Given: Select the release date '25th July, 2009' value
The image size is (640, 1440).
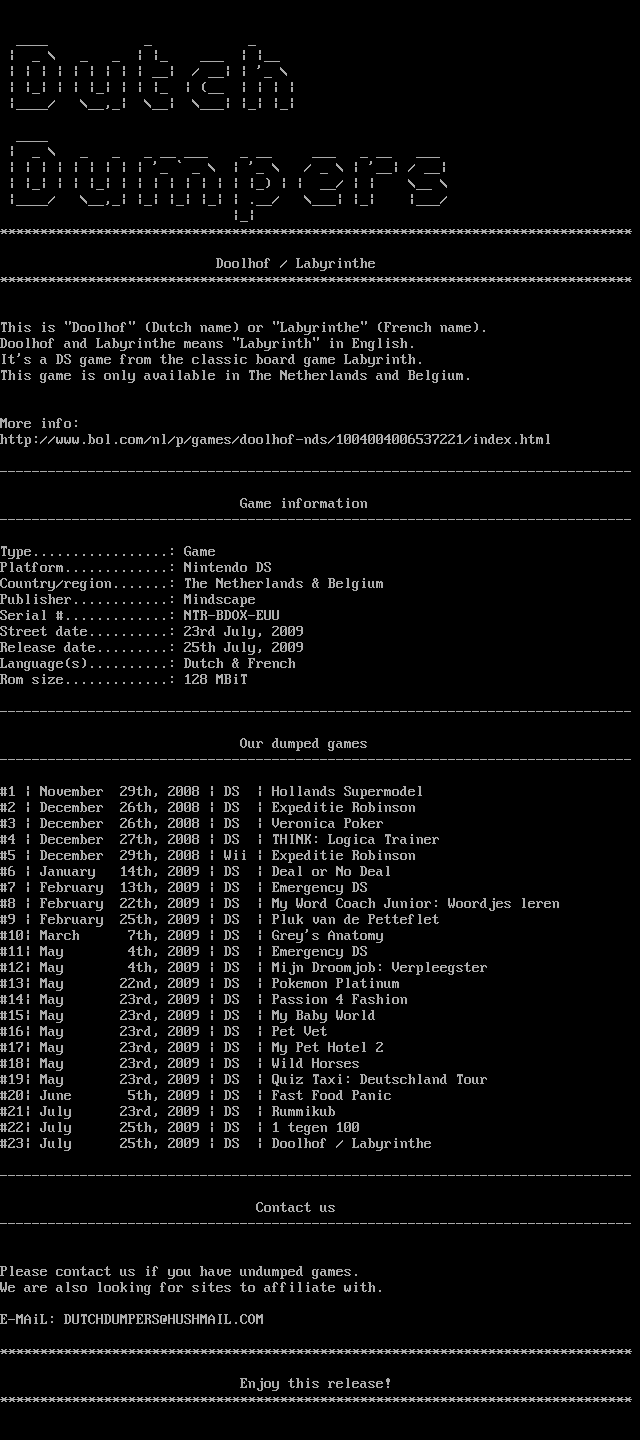Looking at the screenshot, I should 244,648.
